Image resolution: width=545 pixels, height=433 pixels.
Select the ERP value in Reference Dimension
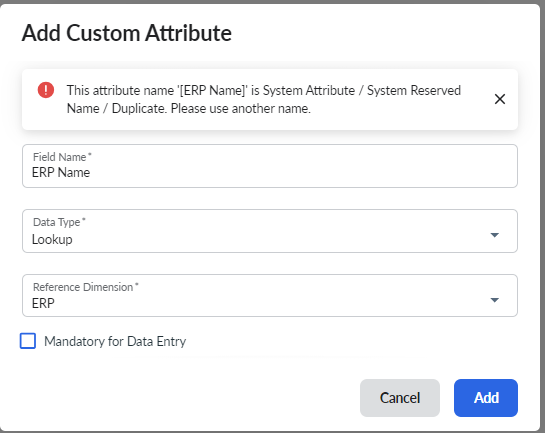[x=43, y=303]
